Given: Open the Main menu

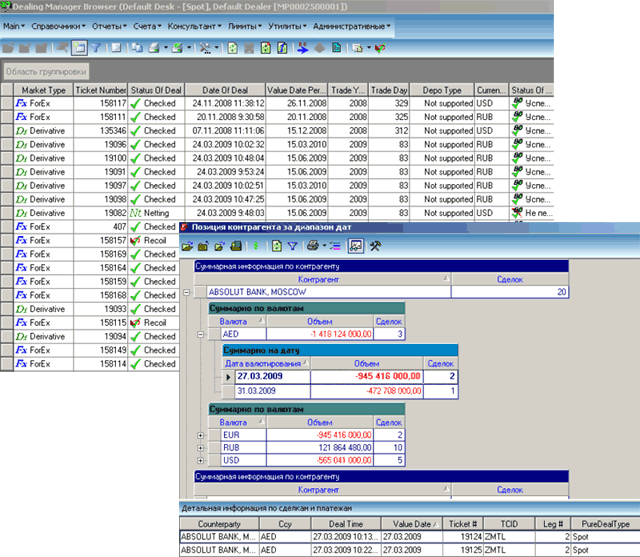Looking at the screenshot, I should (x=14, y=26).
